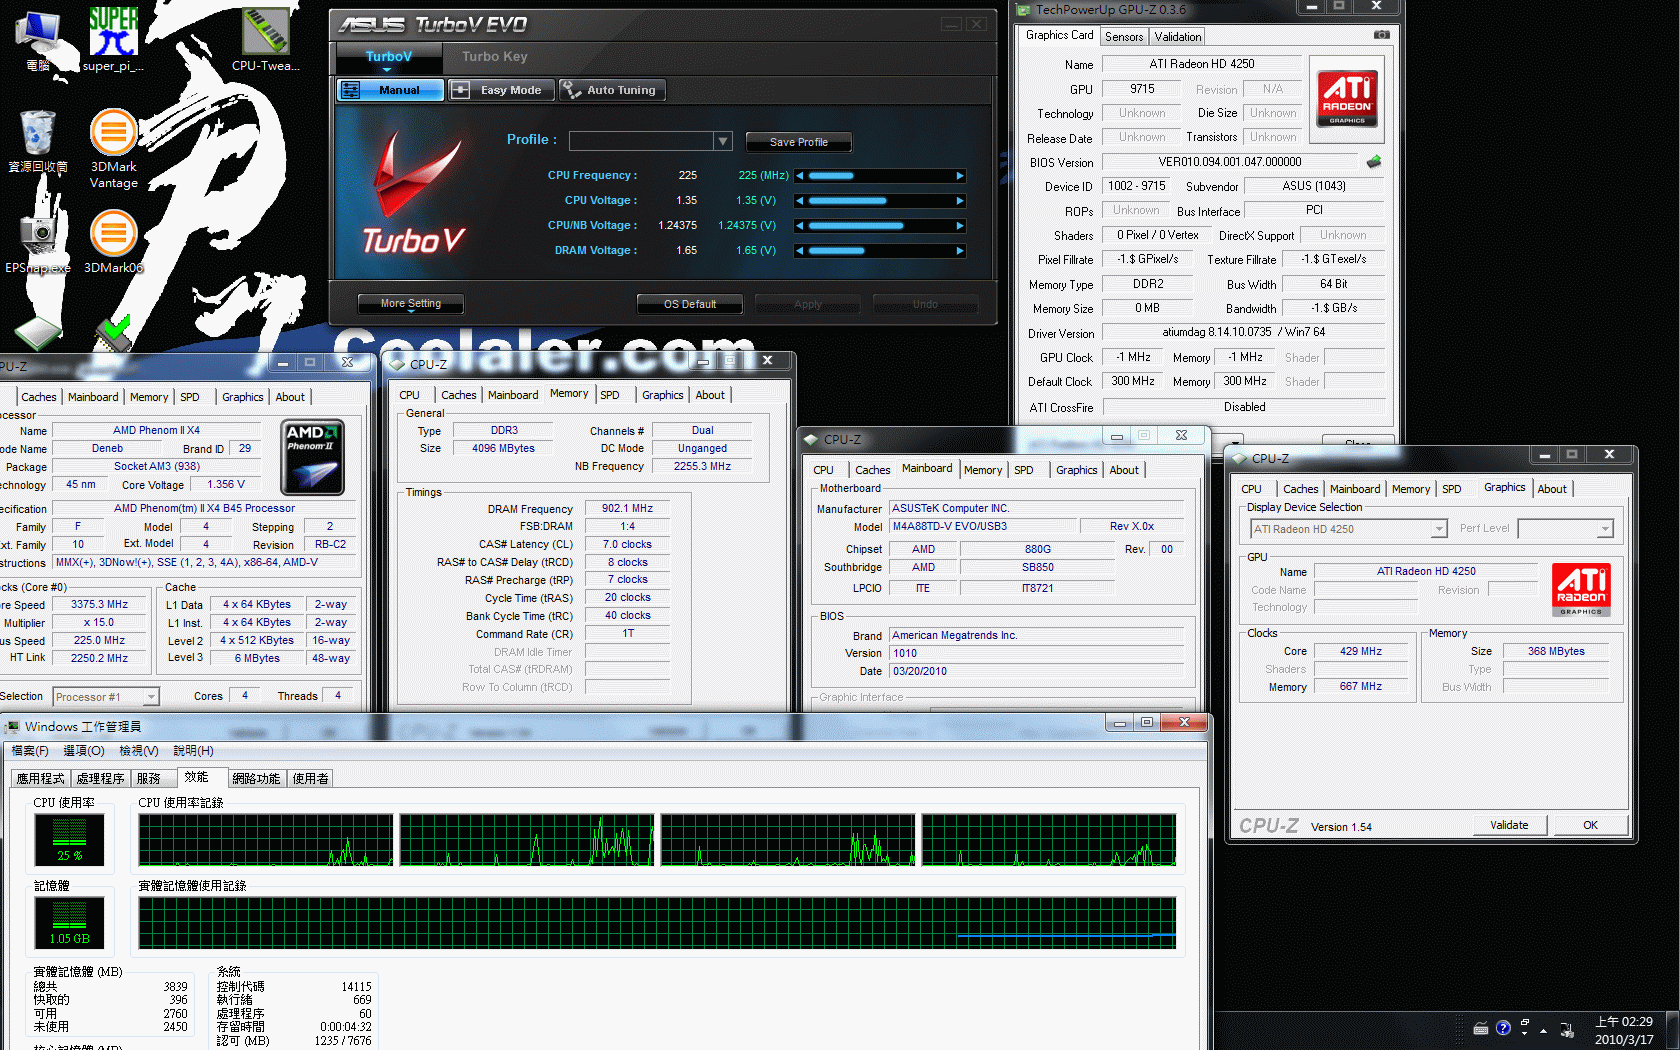Click the OS Default button in TurboV
This screenshot has width=1680, height=1050.
(690, 304)
